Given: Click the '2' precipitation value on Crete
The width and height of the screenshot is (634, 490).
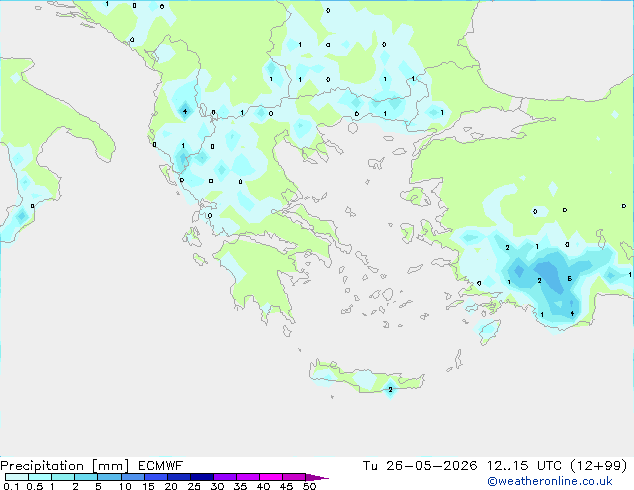Looking at the screenshot, I should click(x=390, y=390).
